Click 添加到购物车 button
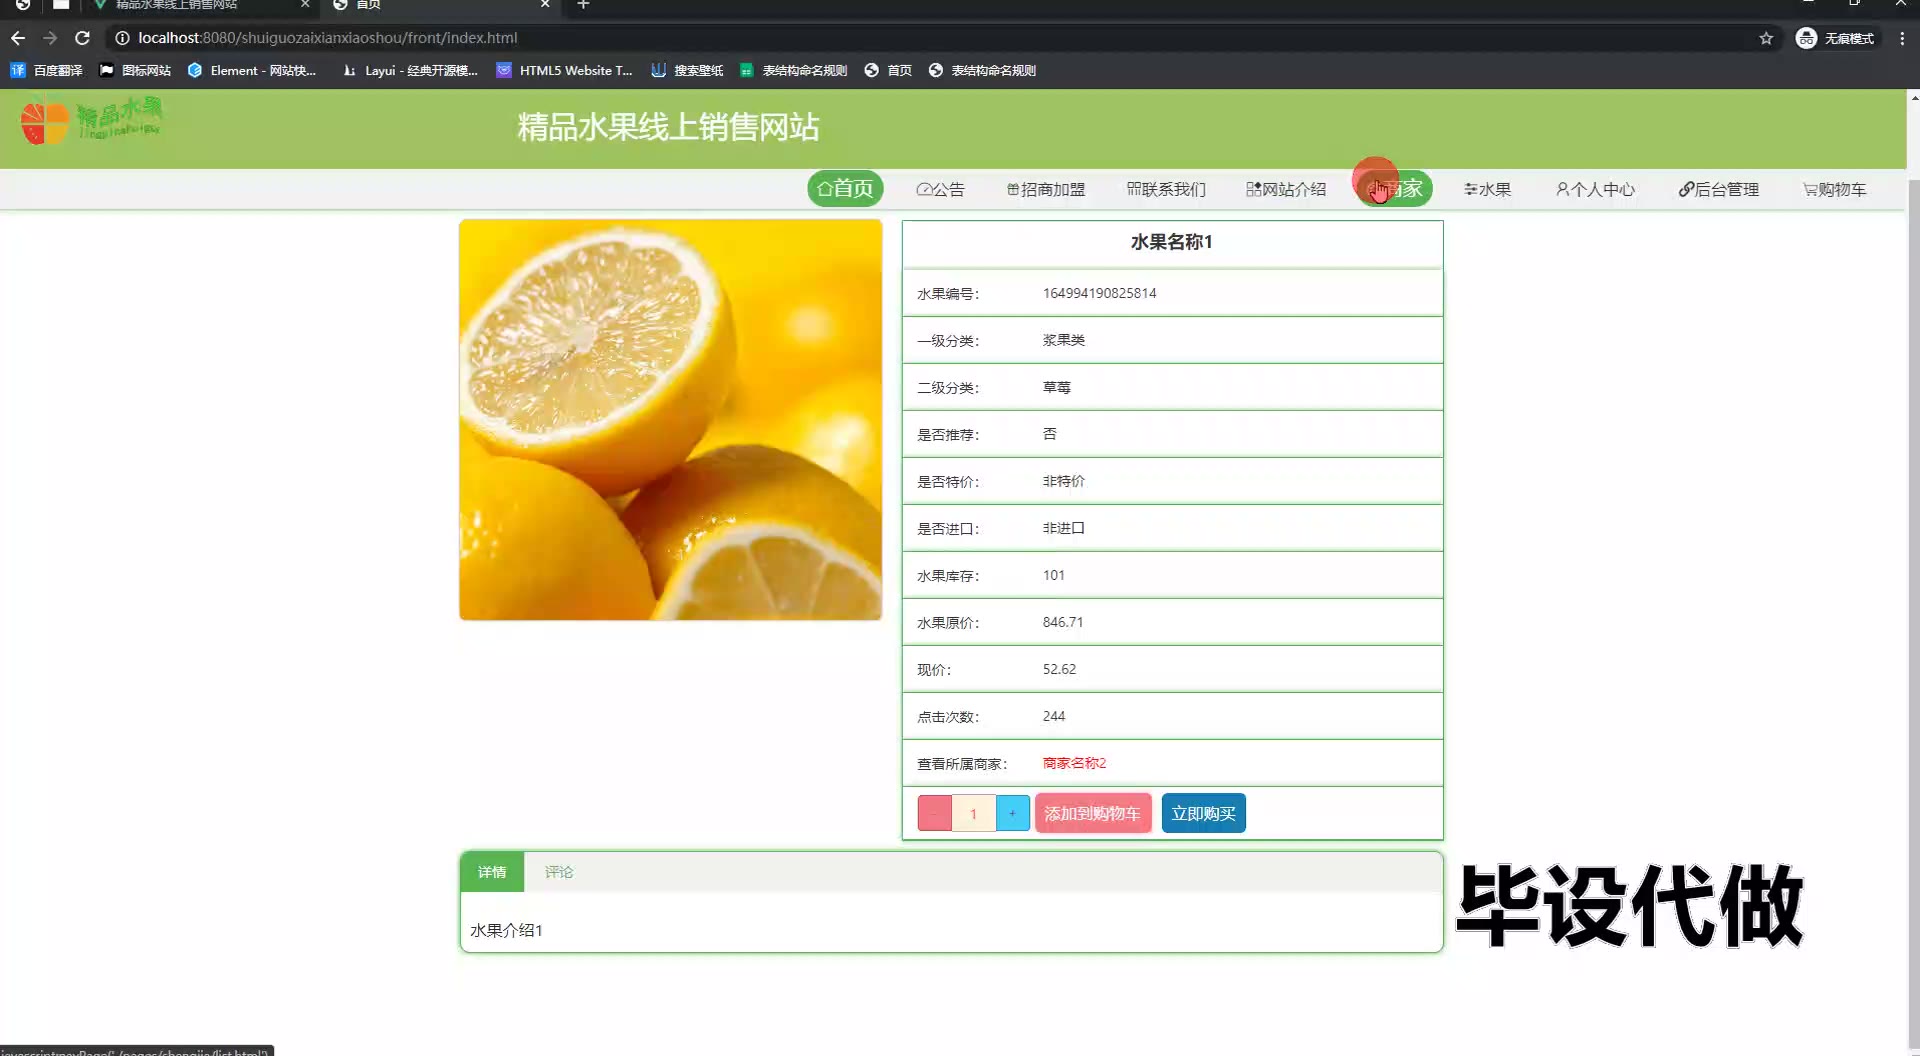This screenshot has height=1056, width=1920. pyautogui.click(x=1093, y=813)
